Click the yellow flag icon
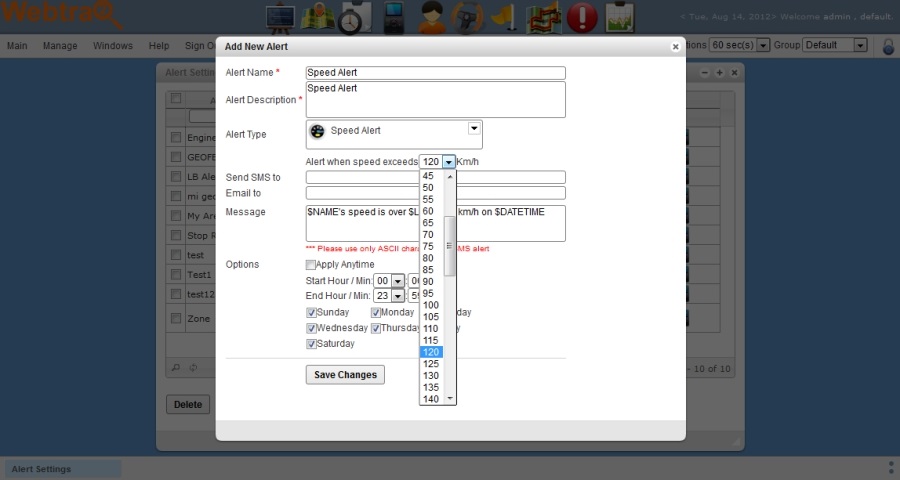900x480 pixels. click(x=507, y=17)
